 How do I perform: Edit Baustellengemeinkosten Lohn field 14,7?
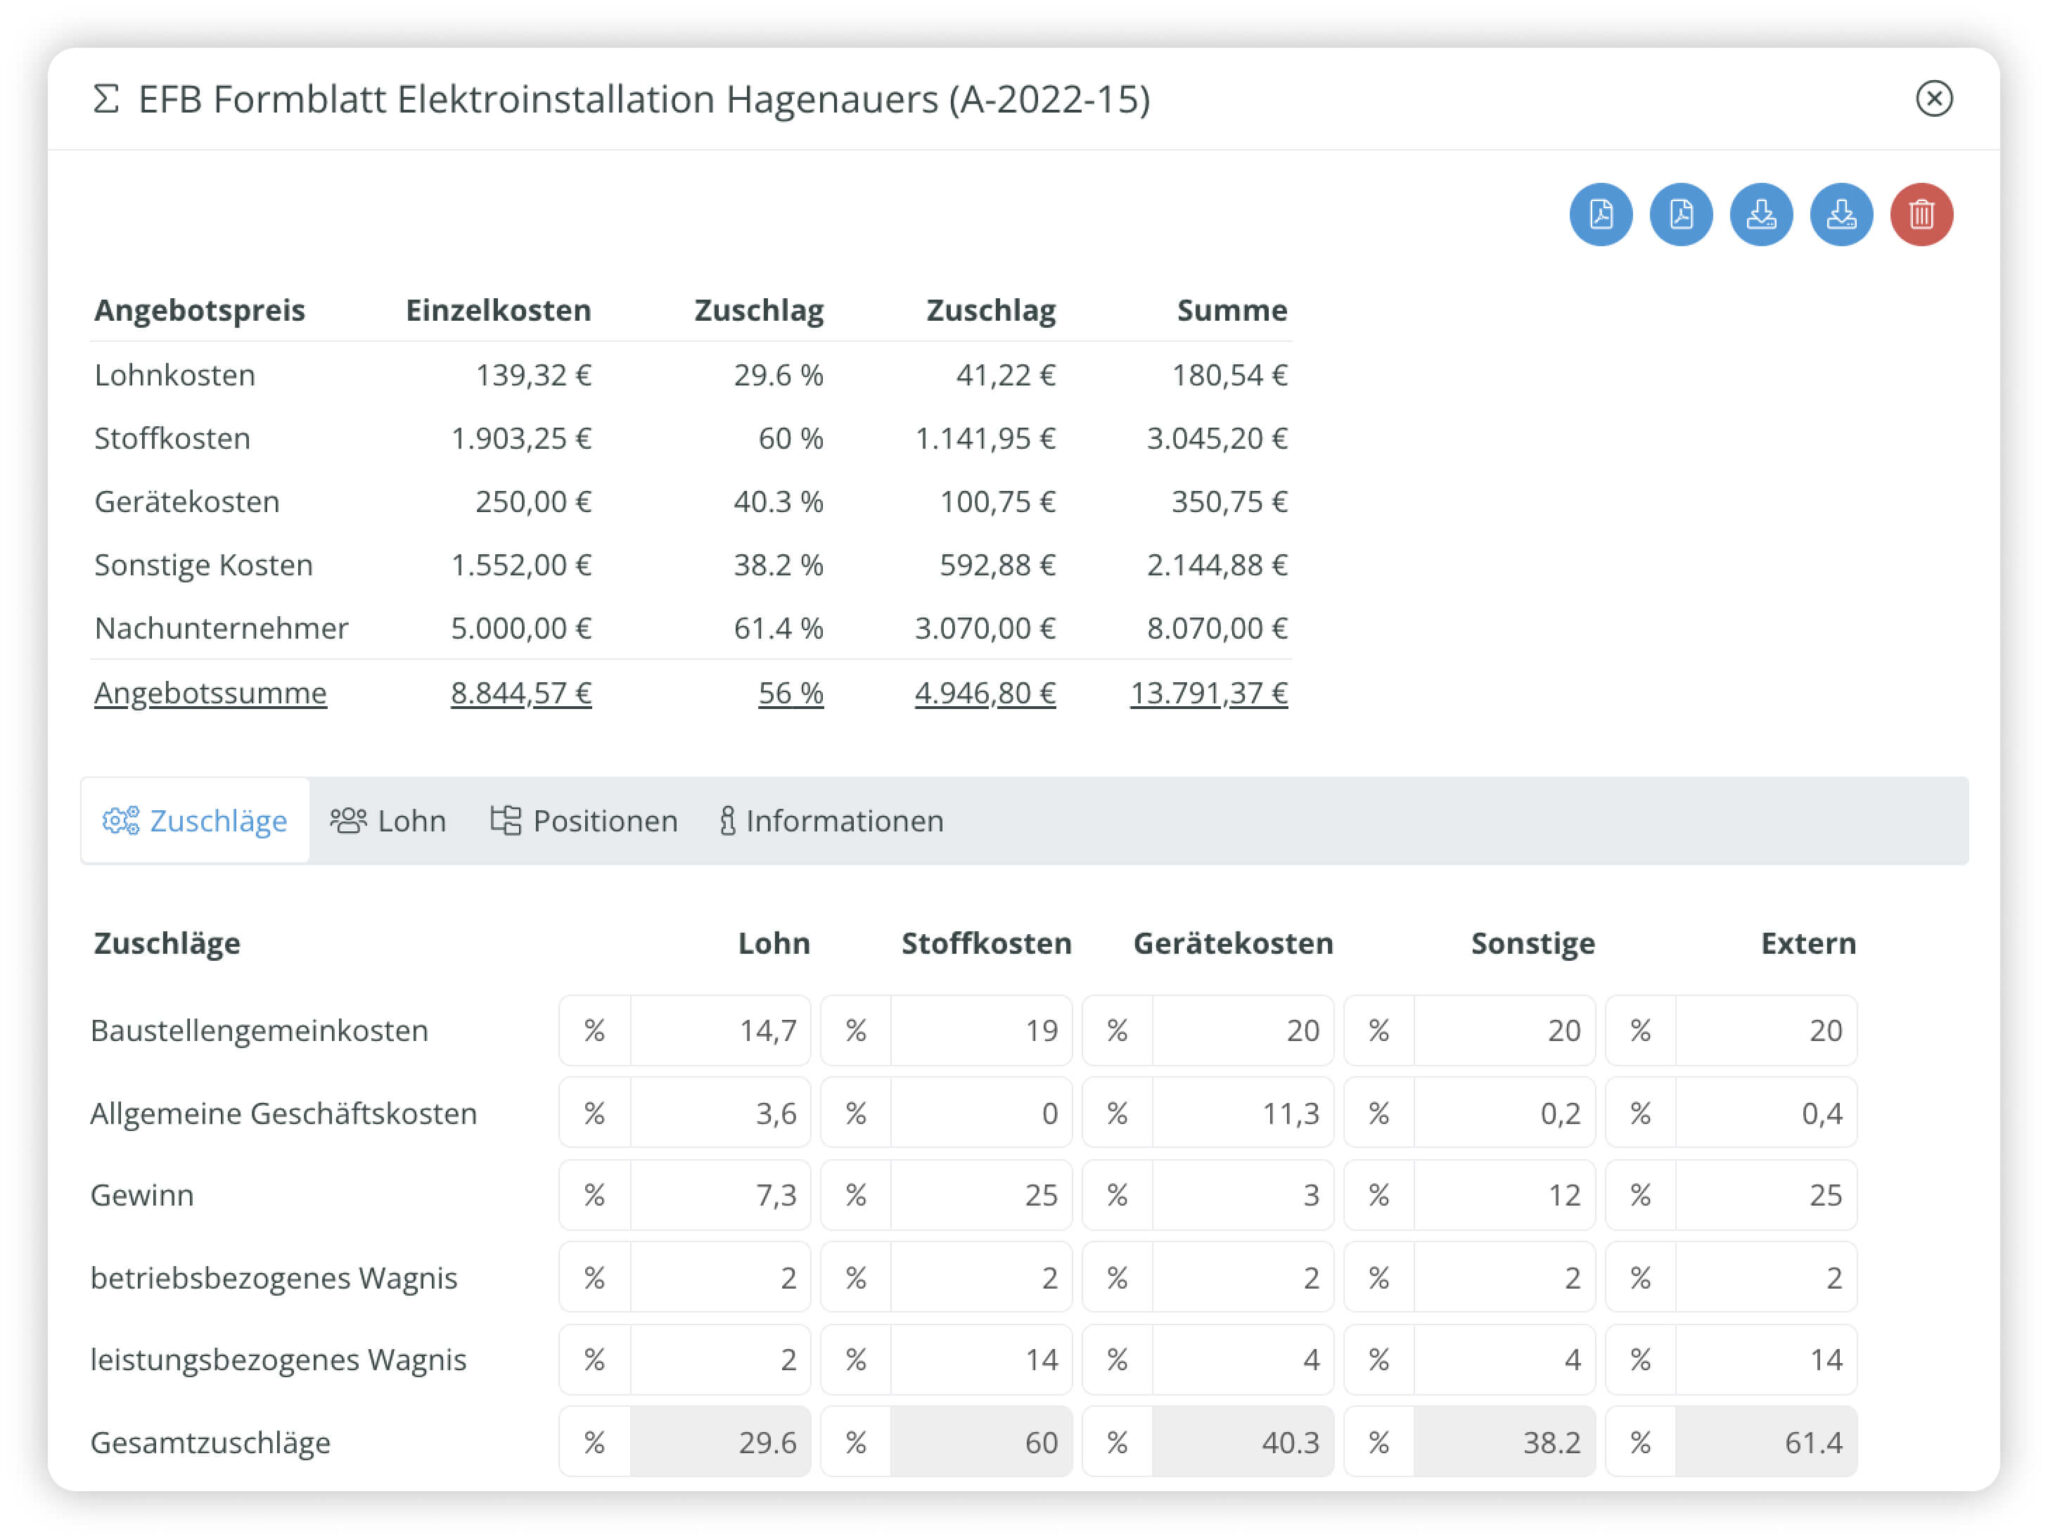click(x=720, y=1030)
